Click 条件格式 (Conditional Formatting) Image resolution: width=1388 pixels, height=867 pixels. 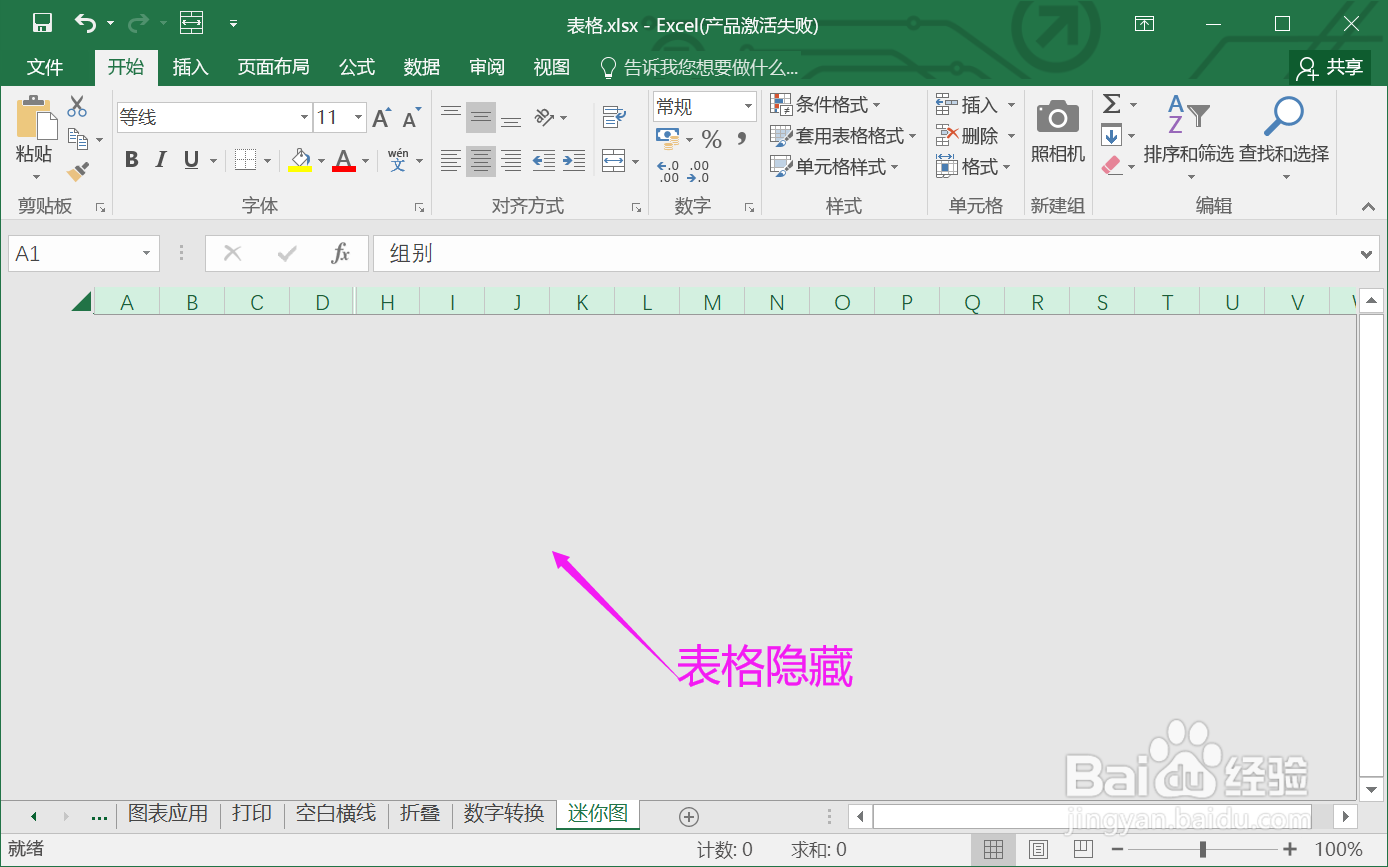pos(826,104)
